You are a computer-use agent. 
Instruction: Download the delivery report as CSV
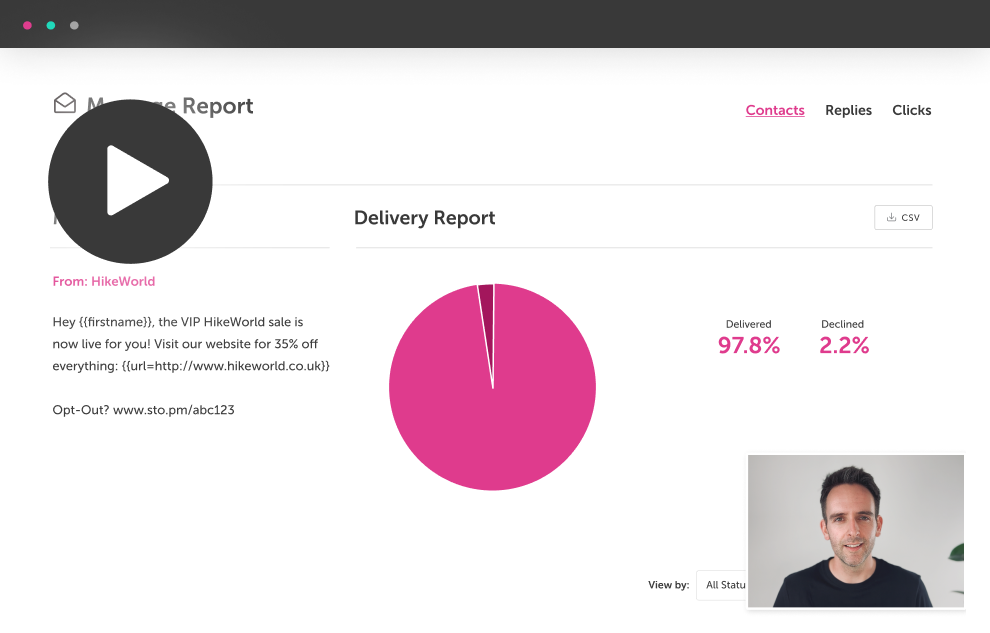[903, 217]
